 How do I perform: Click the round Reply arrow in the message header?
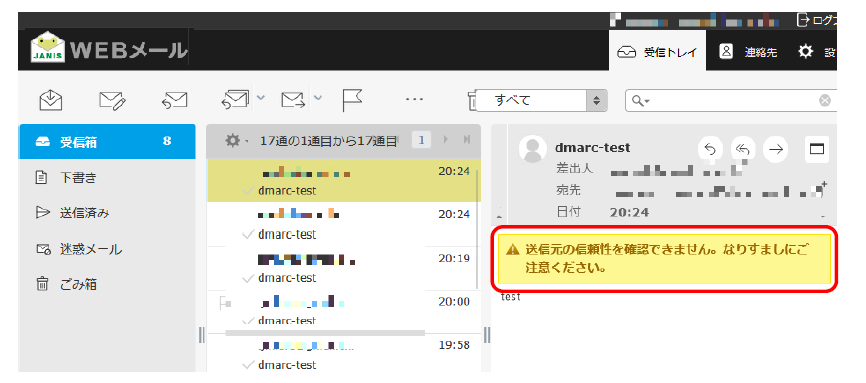(711, 149)
